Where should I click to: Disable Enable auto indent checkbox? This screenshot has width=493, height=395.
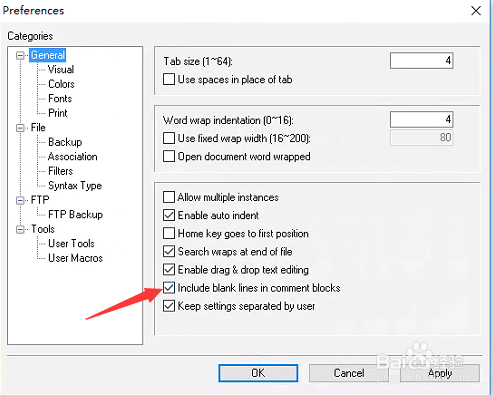[x=169, y=215]
